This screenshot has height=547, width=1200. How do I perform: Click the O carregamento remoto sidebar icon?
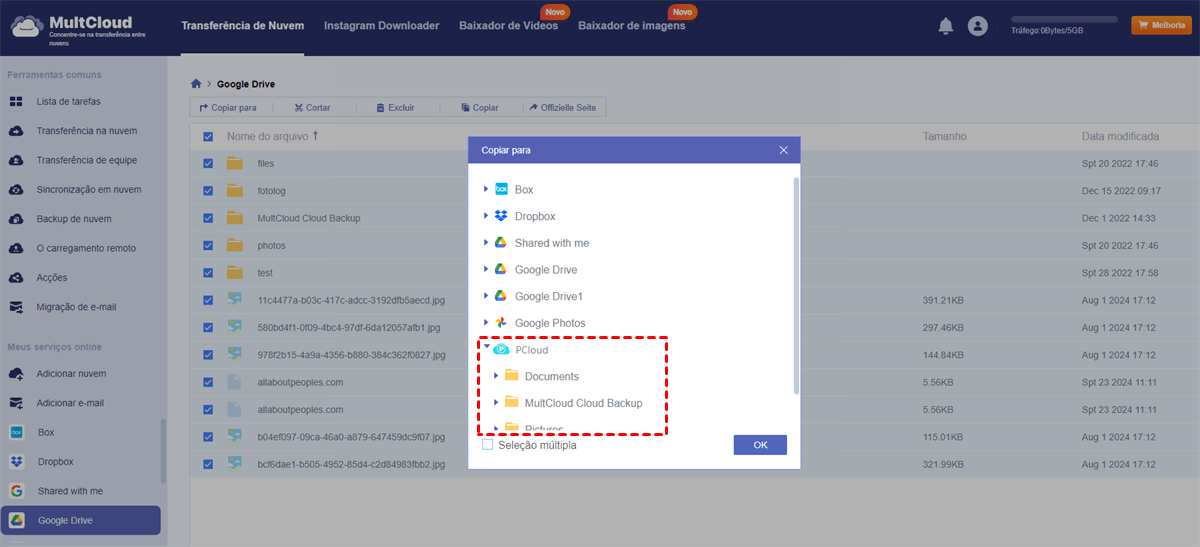(x=16, y=248)
